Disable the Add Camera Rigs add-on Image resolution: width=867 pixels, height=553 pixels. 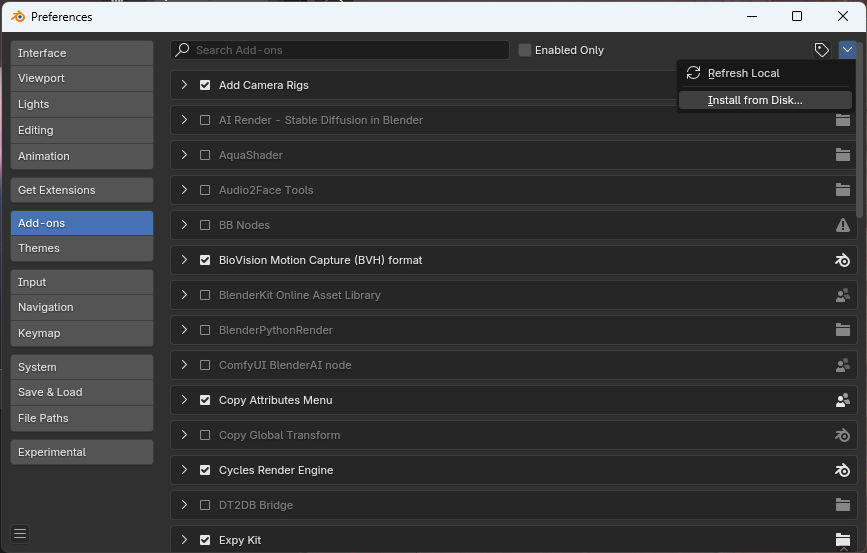(205, 85)
